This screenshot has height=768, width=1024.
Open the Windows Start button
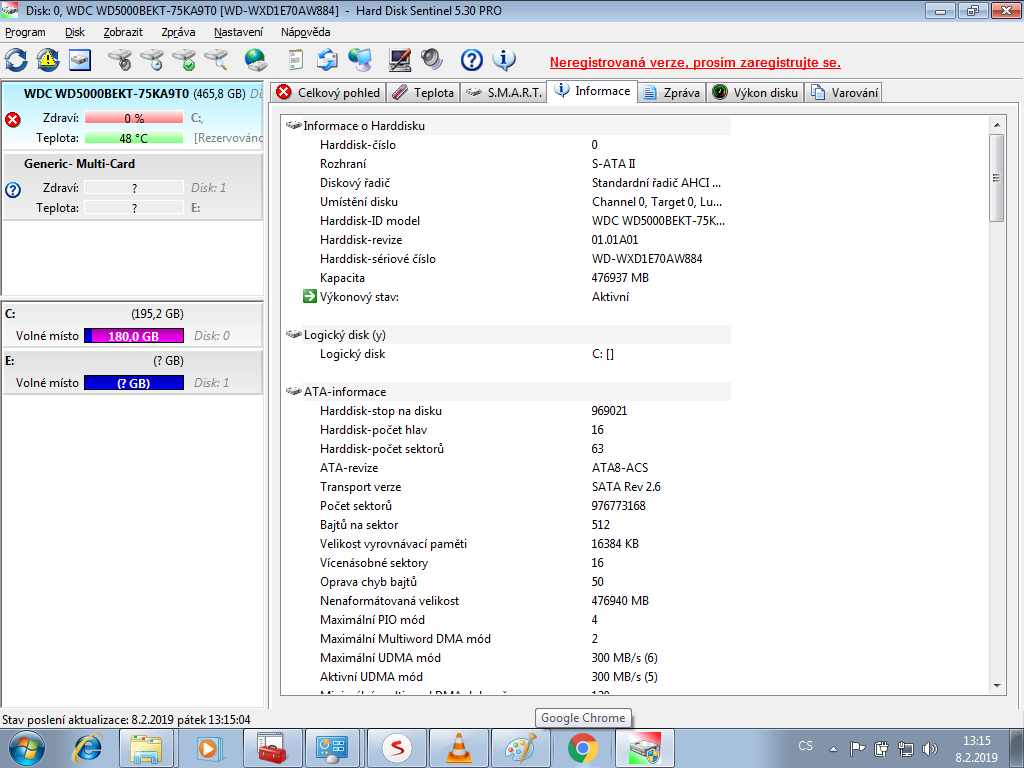[x=27, y=748]
